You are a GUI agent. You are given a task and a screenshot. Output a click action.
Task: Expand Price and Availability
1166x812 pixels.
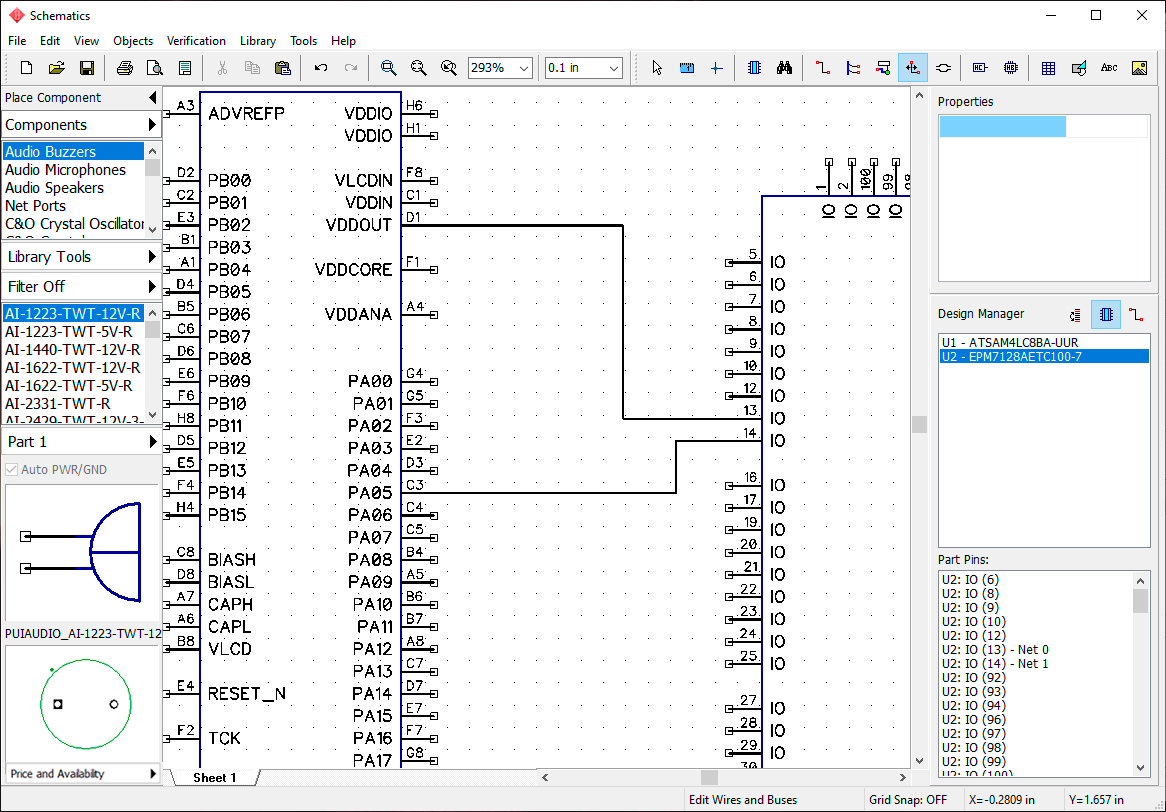[x=83, y=773]
